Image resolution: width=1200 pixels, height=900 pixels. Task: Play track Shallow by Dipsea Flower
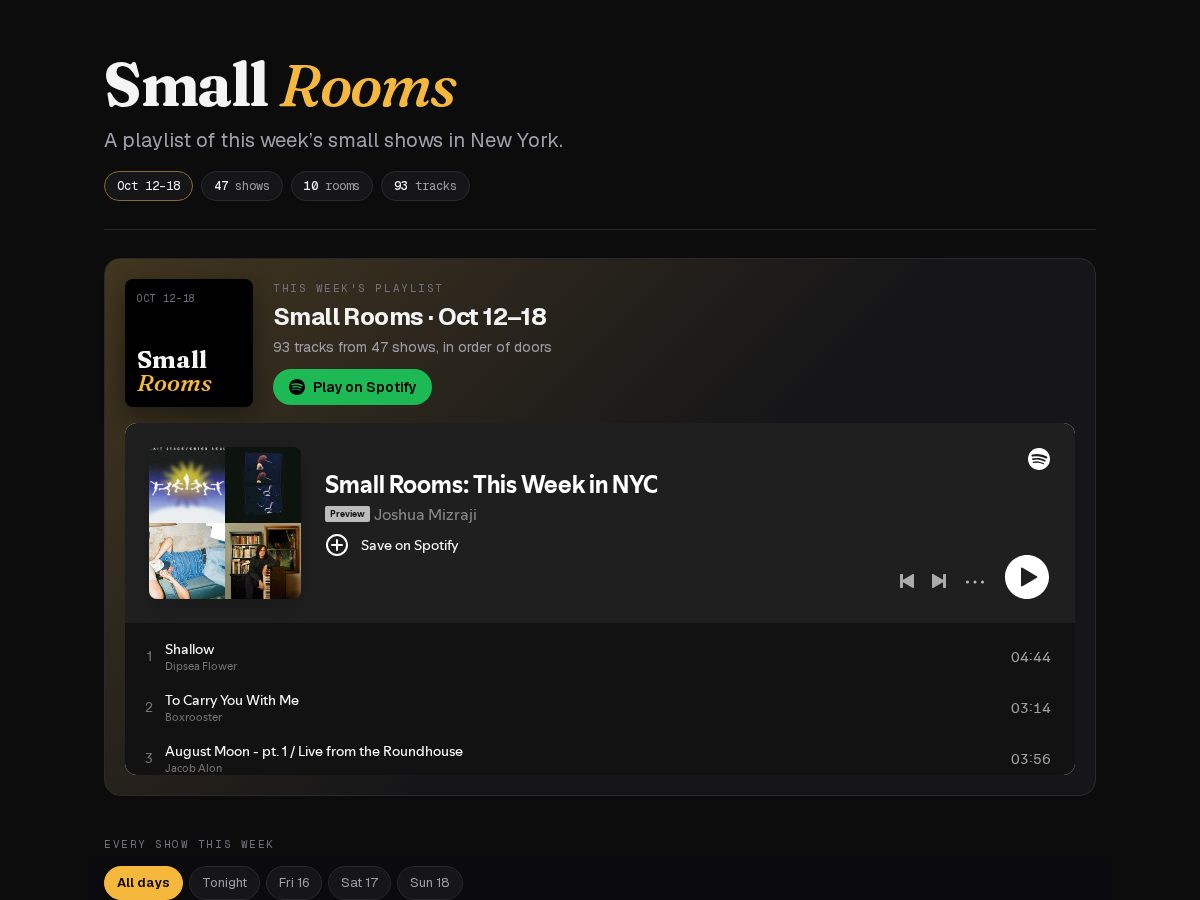click(x=600, y=657)
